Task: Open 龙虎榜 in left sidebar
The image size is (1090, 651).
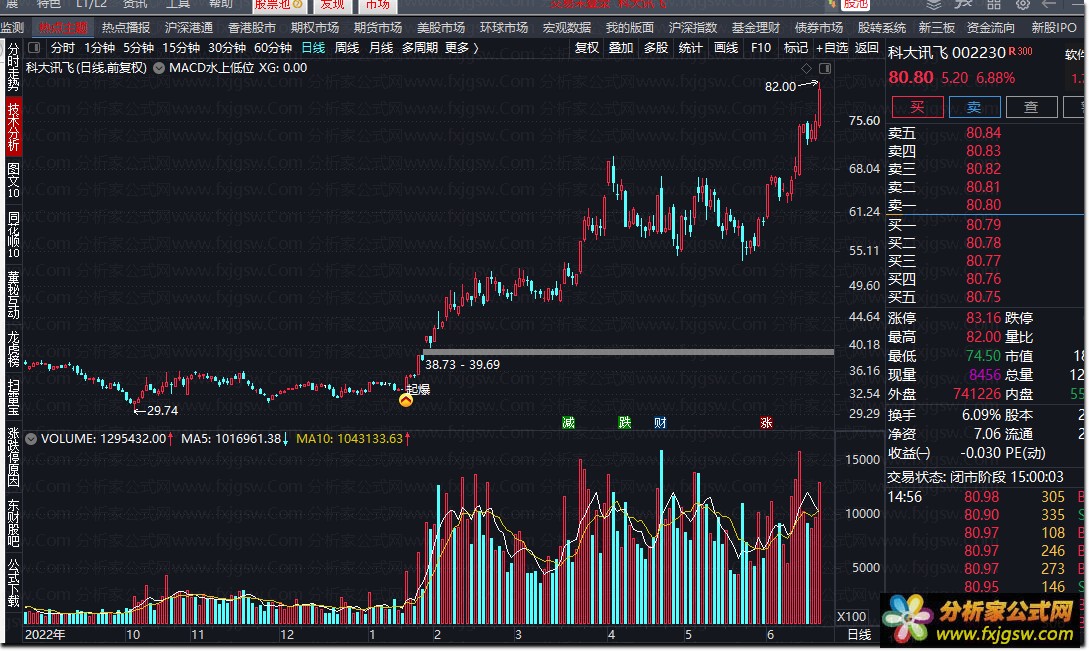Action: click(13, 349)
